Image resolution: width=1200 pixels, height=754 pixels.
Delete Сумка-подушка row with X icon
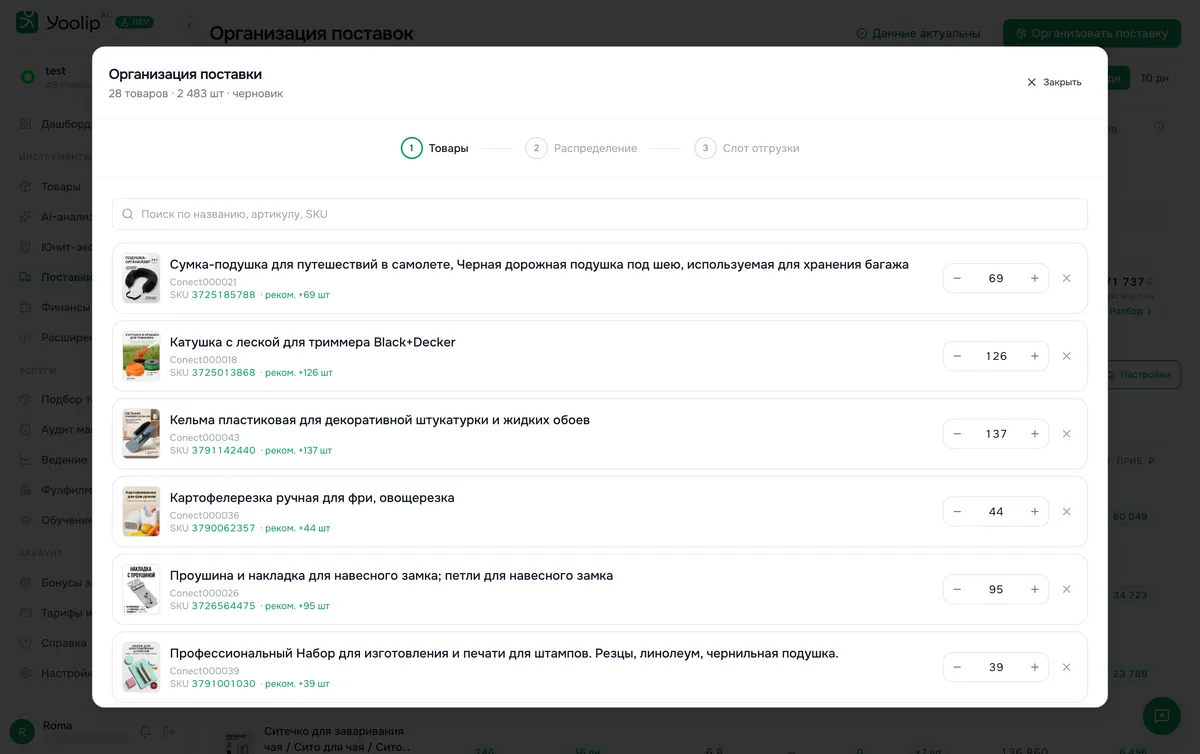(x=1066, y=278)
